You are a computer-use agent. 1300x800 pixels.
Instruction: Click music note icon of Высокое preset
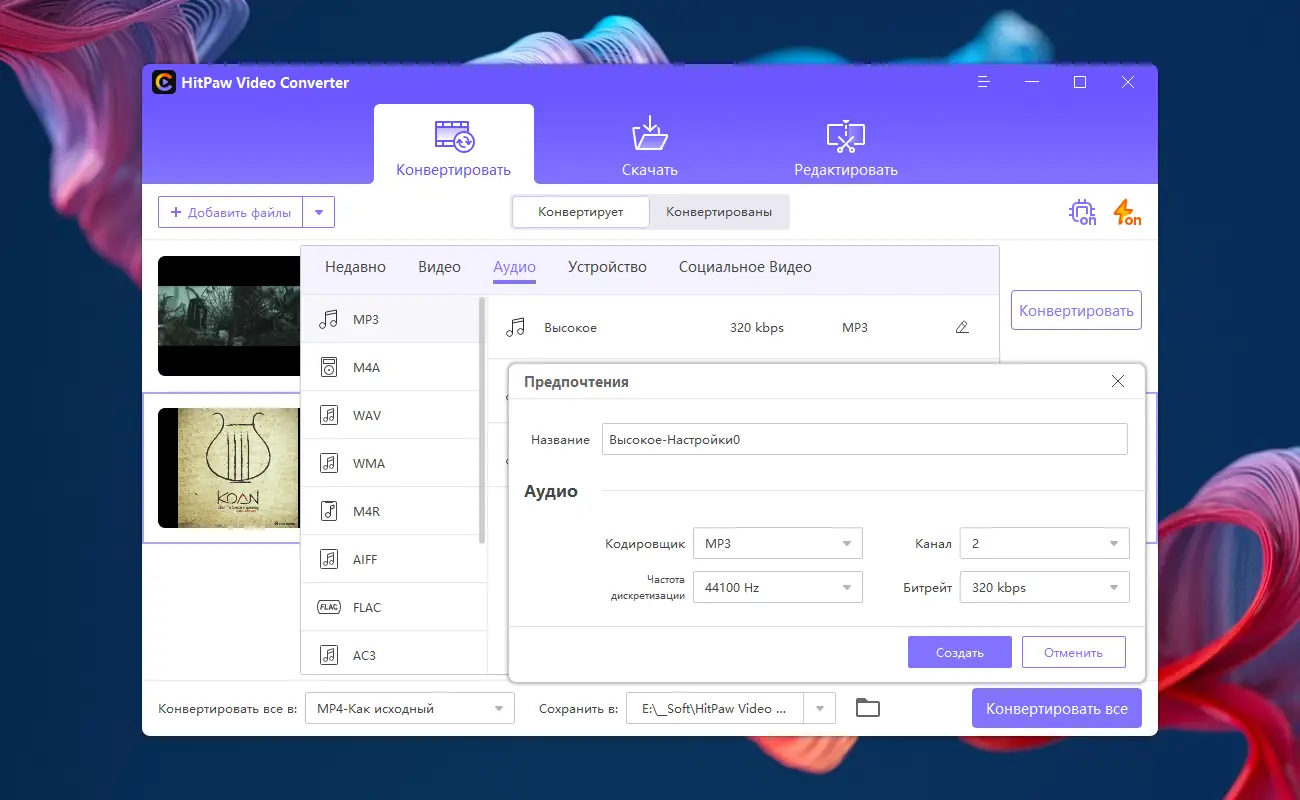515,327
